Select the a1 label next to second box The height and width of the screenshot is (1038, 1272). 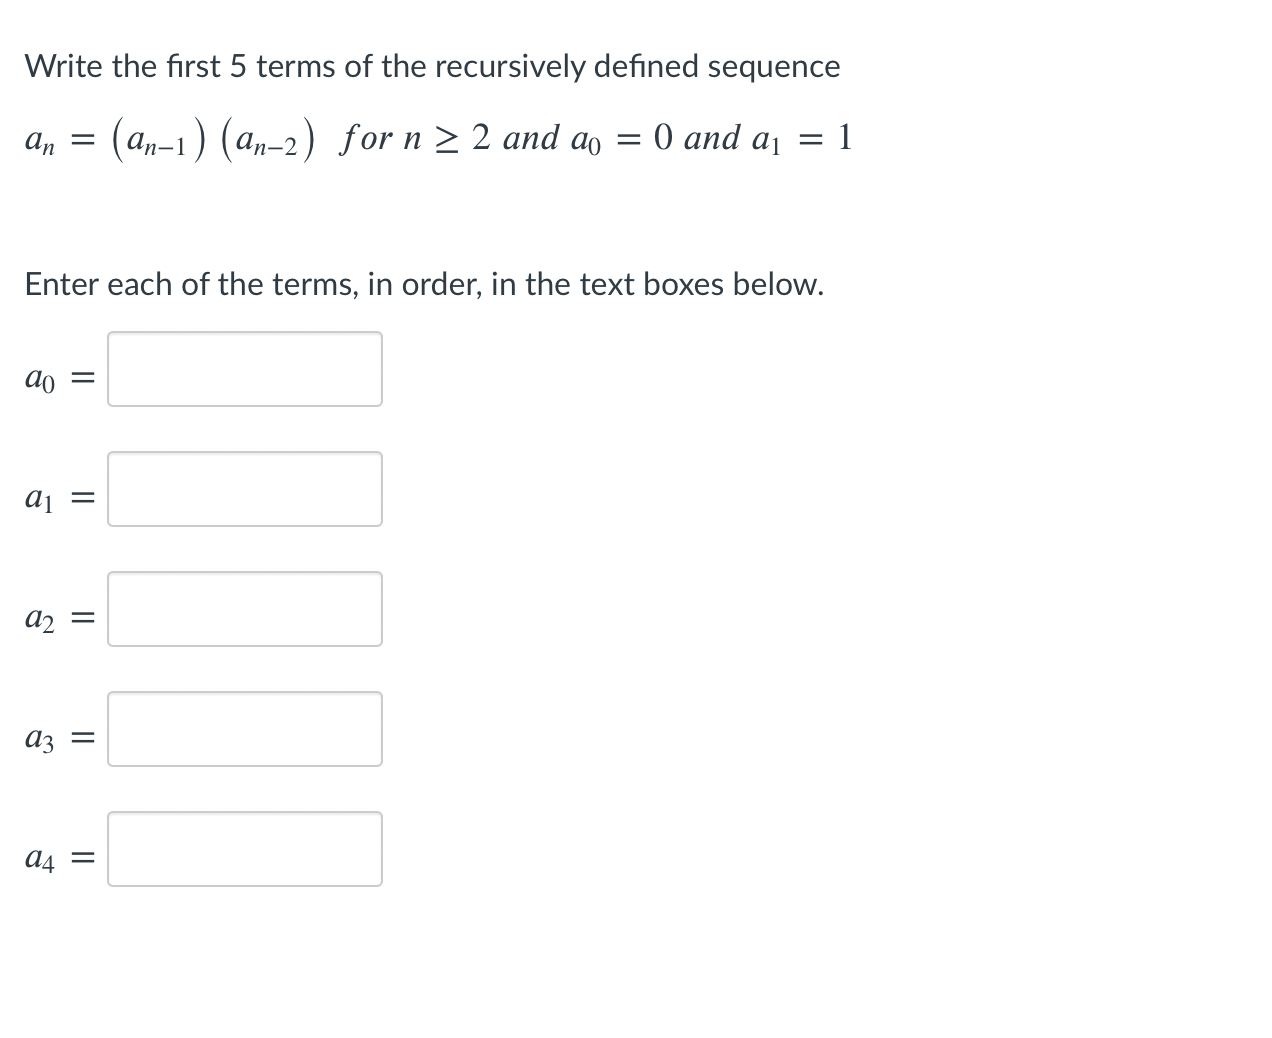pyautogui.click(x=38, y=498)
